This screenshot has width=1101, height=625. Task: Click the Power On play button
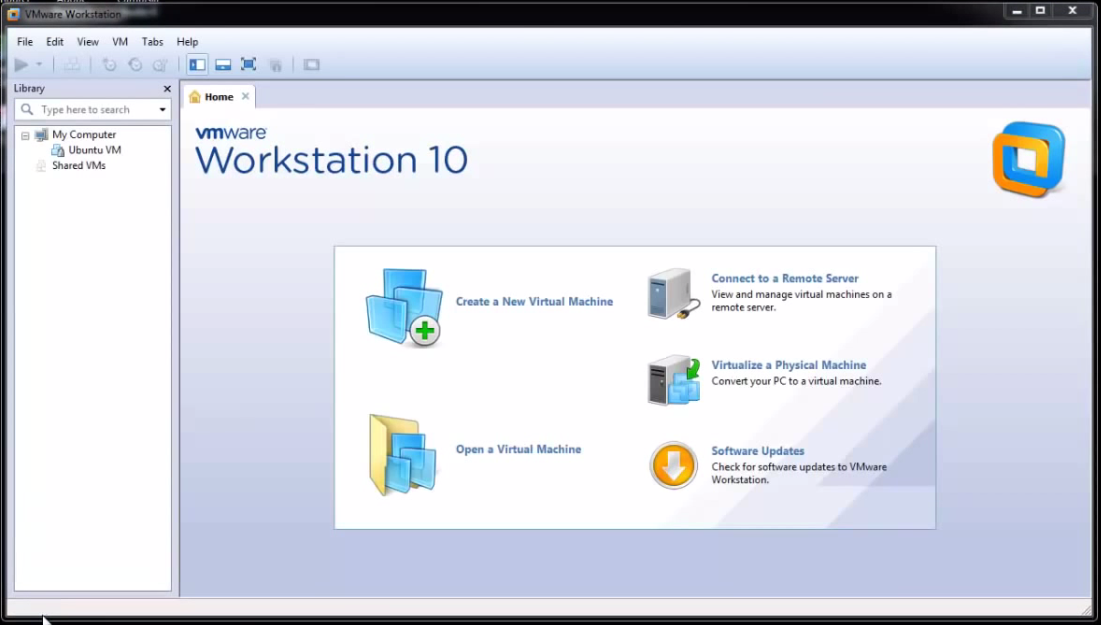pos(21,65)
